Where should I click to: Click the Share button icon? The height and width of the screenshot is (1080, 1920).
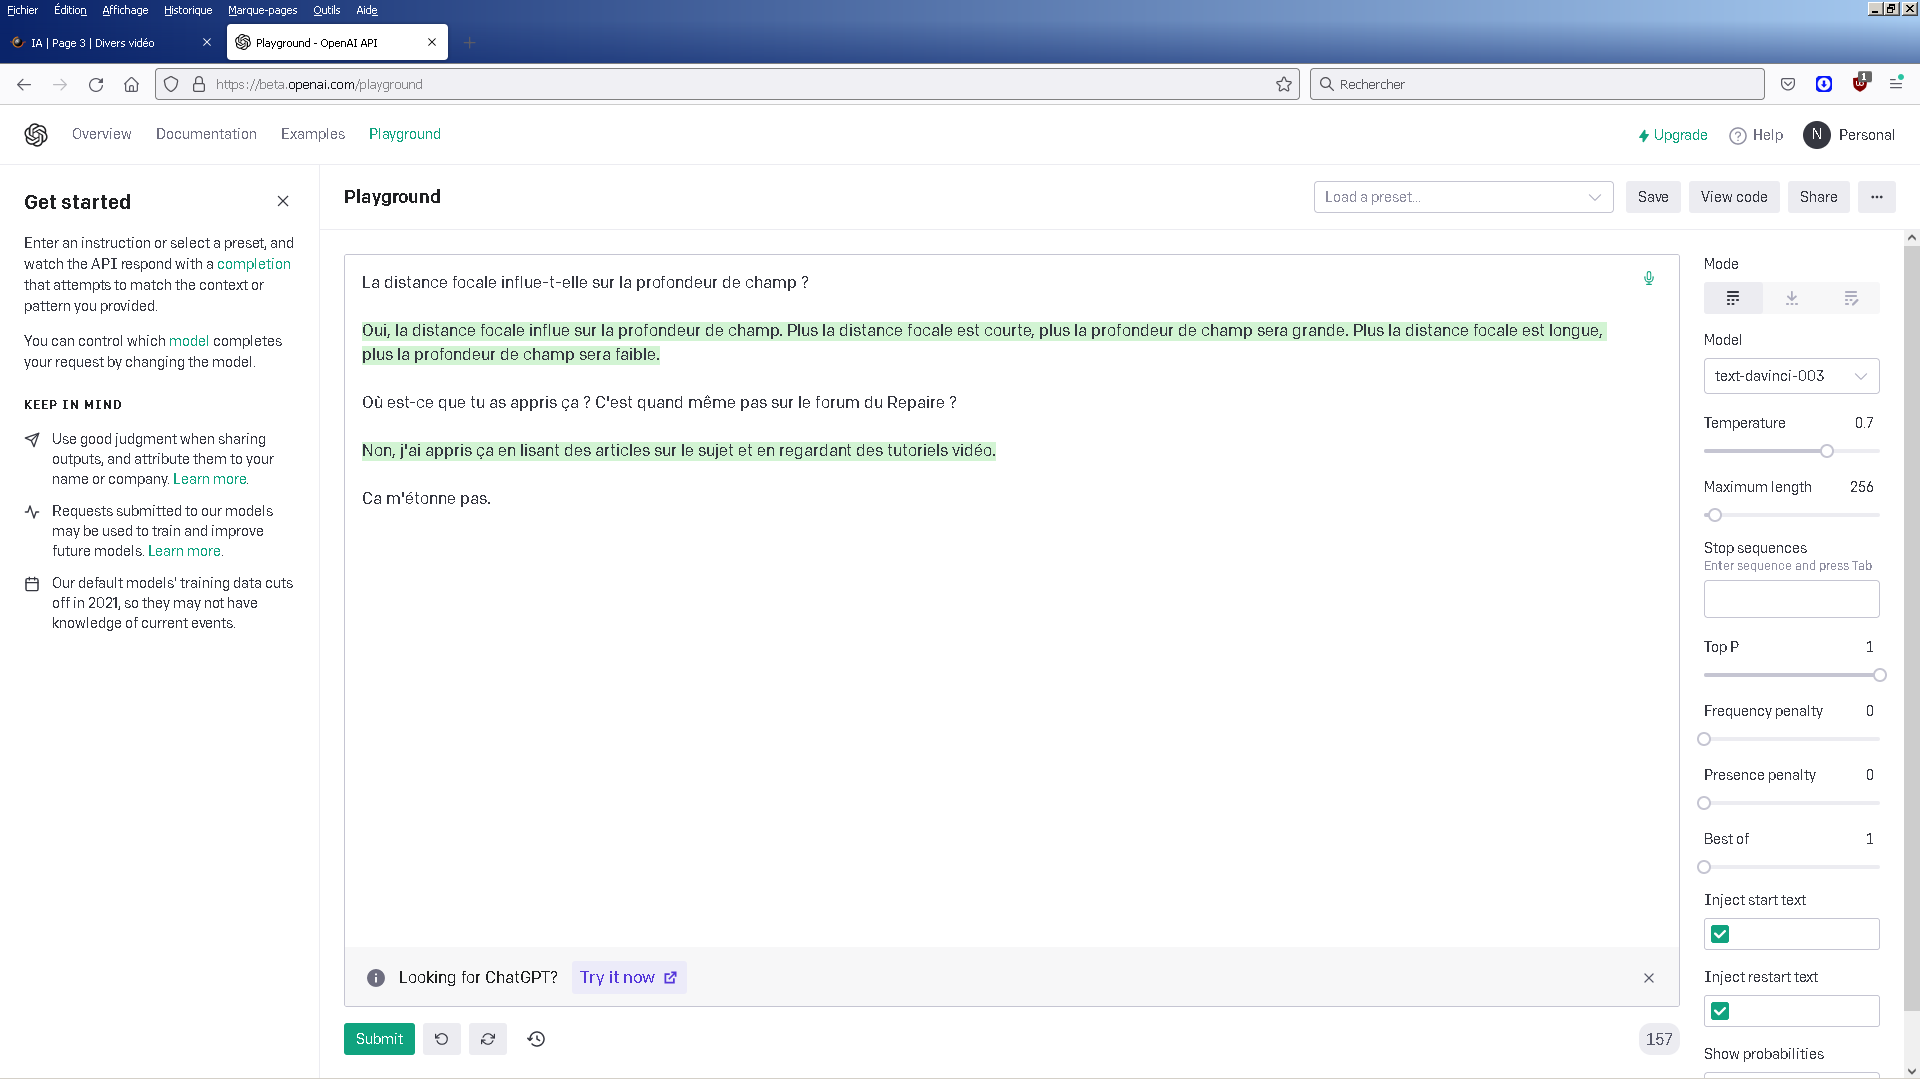tap(1818, 196)
